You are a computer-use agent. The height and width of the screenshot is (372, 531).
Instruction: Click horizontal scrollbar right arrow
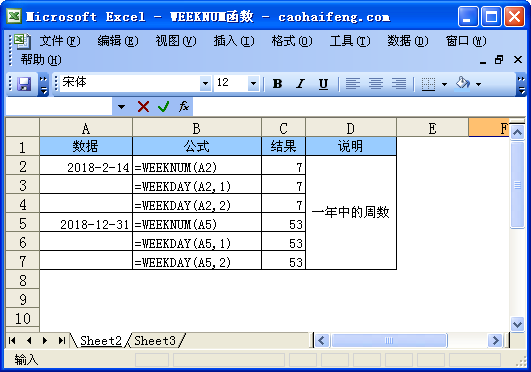pos(495,340)
